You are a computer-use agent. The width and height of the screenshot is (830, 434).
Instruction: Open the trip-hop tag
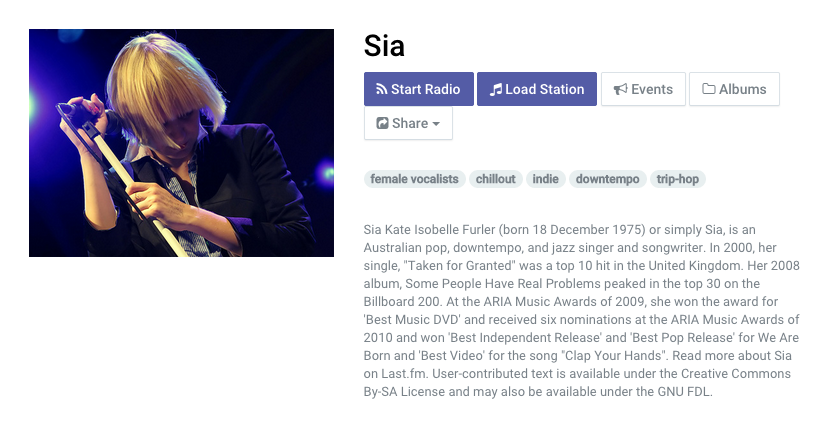(x=678, y=179)
